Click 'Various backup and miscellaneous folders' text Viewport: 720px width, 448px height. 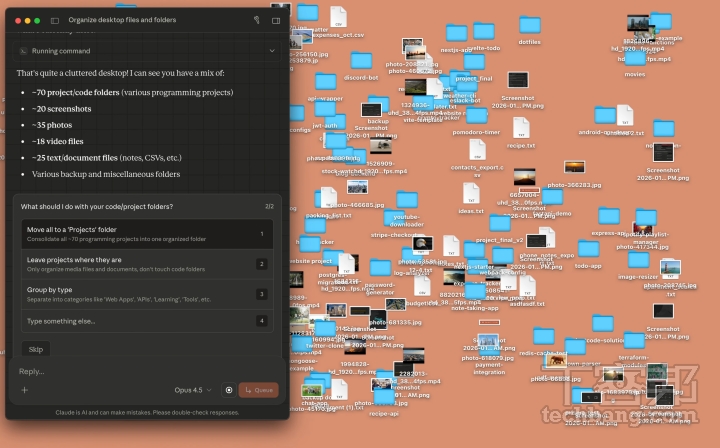106,174
